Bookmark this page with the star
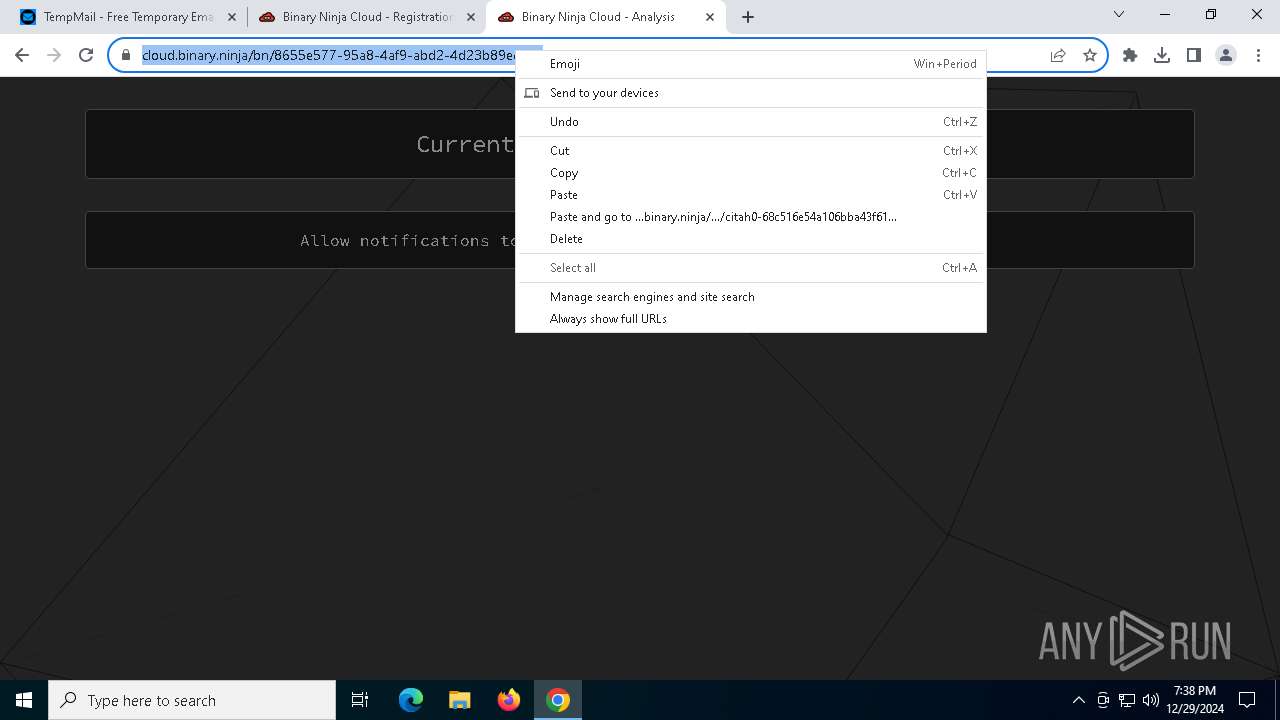1280x720 pixels. tap(1090, 56)
